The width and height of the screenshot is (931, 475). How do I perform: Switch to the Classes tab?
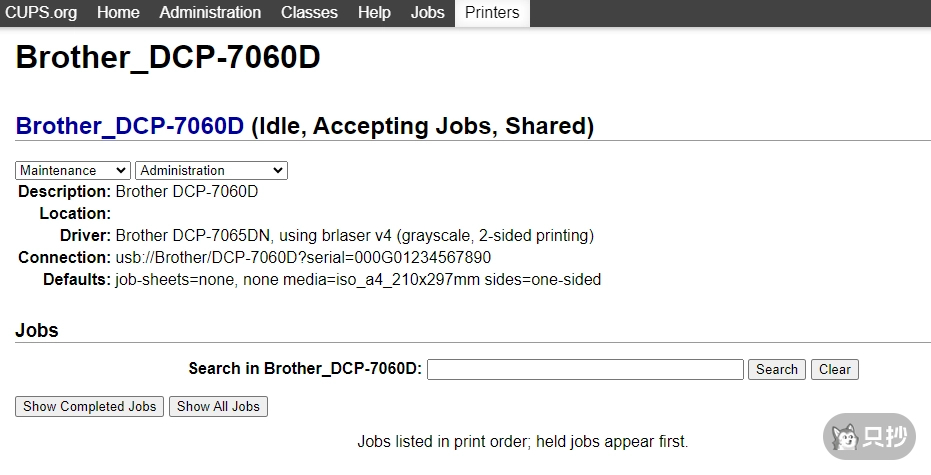(x=309, y=13)
